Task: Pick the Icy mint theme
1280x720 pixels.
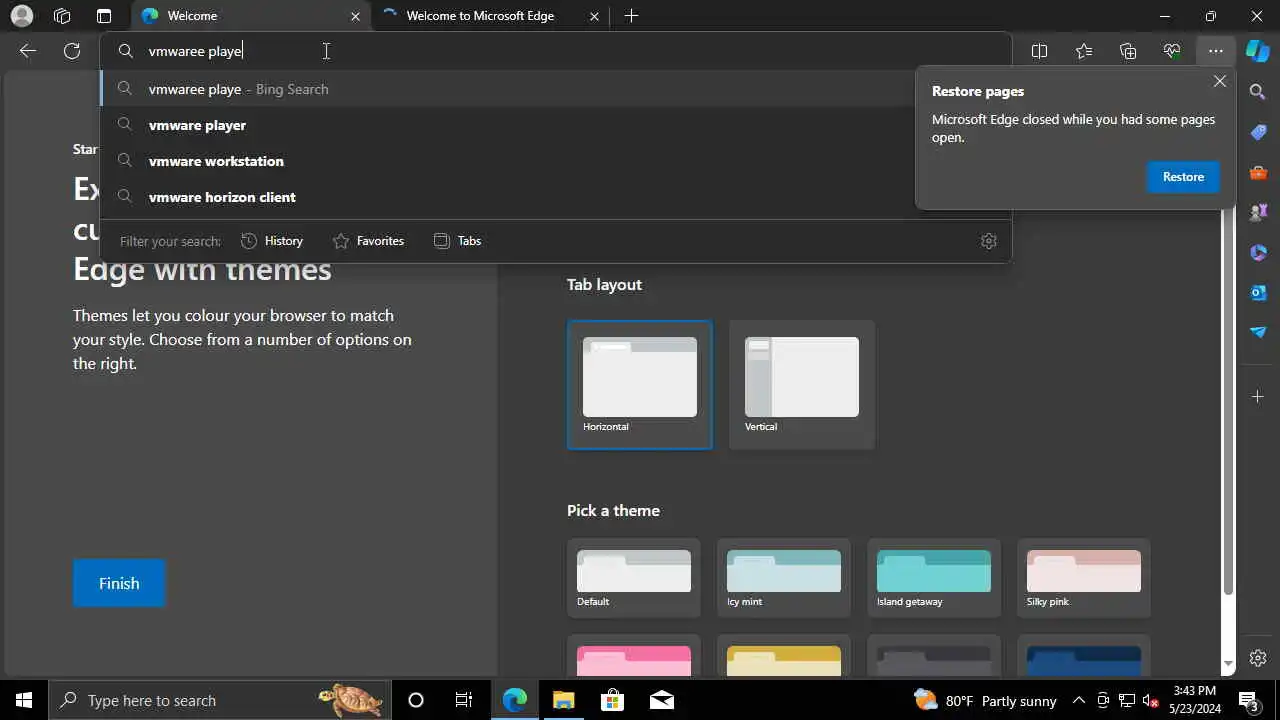Action: click(784, 578)
